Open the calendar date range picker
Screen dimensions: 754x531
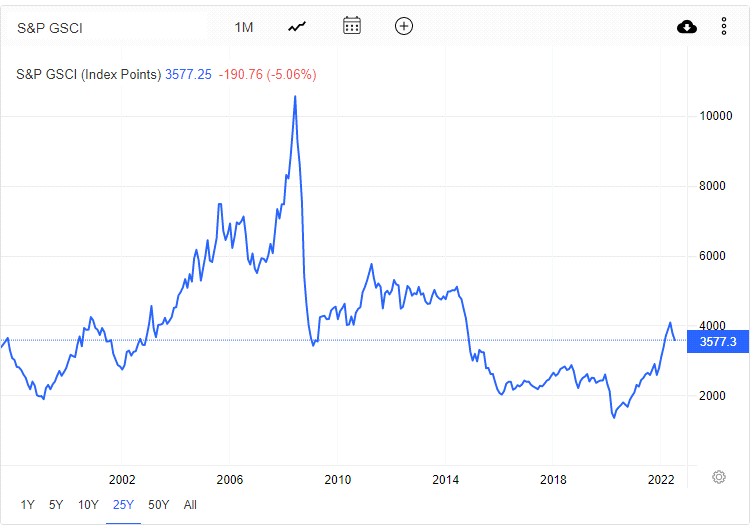pos(351,26)
